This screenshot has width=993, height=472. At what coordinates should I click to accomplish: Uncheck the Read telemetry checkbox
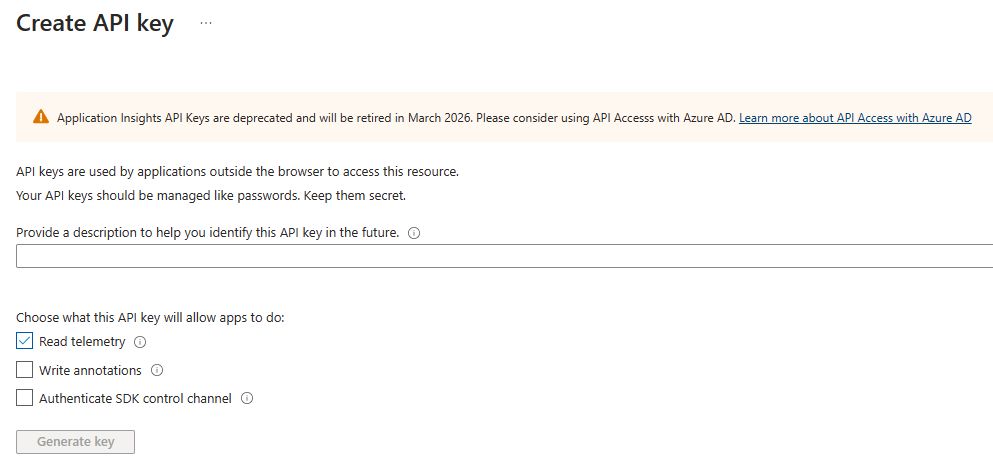pyautogui.click(x=25, y=341)
